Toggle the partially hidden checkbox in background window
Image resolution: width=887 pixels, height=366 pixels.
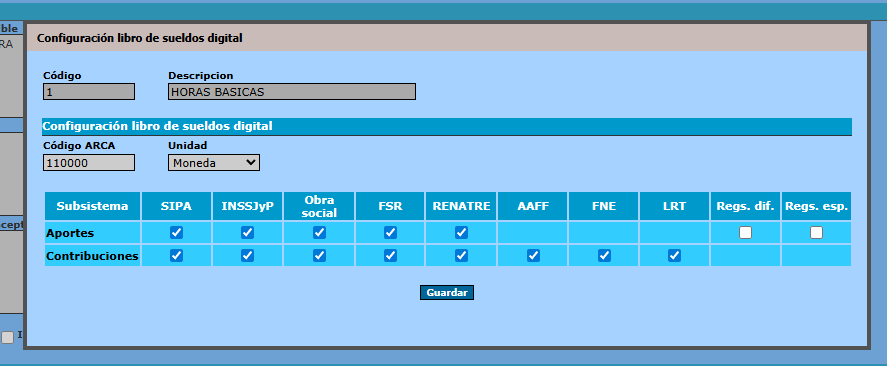(x=7, y=337)
